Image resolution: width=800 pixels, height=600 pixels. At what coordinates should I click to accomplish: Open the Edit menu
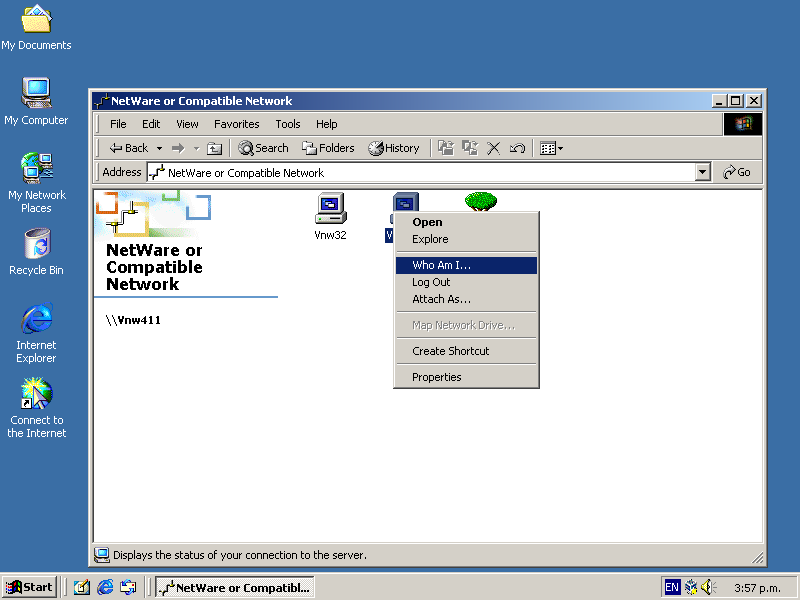tap(151, 124)
